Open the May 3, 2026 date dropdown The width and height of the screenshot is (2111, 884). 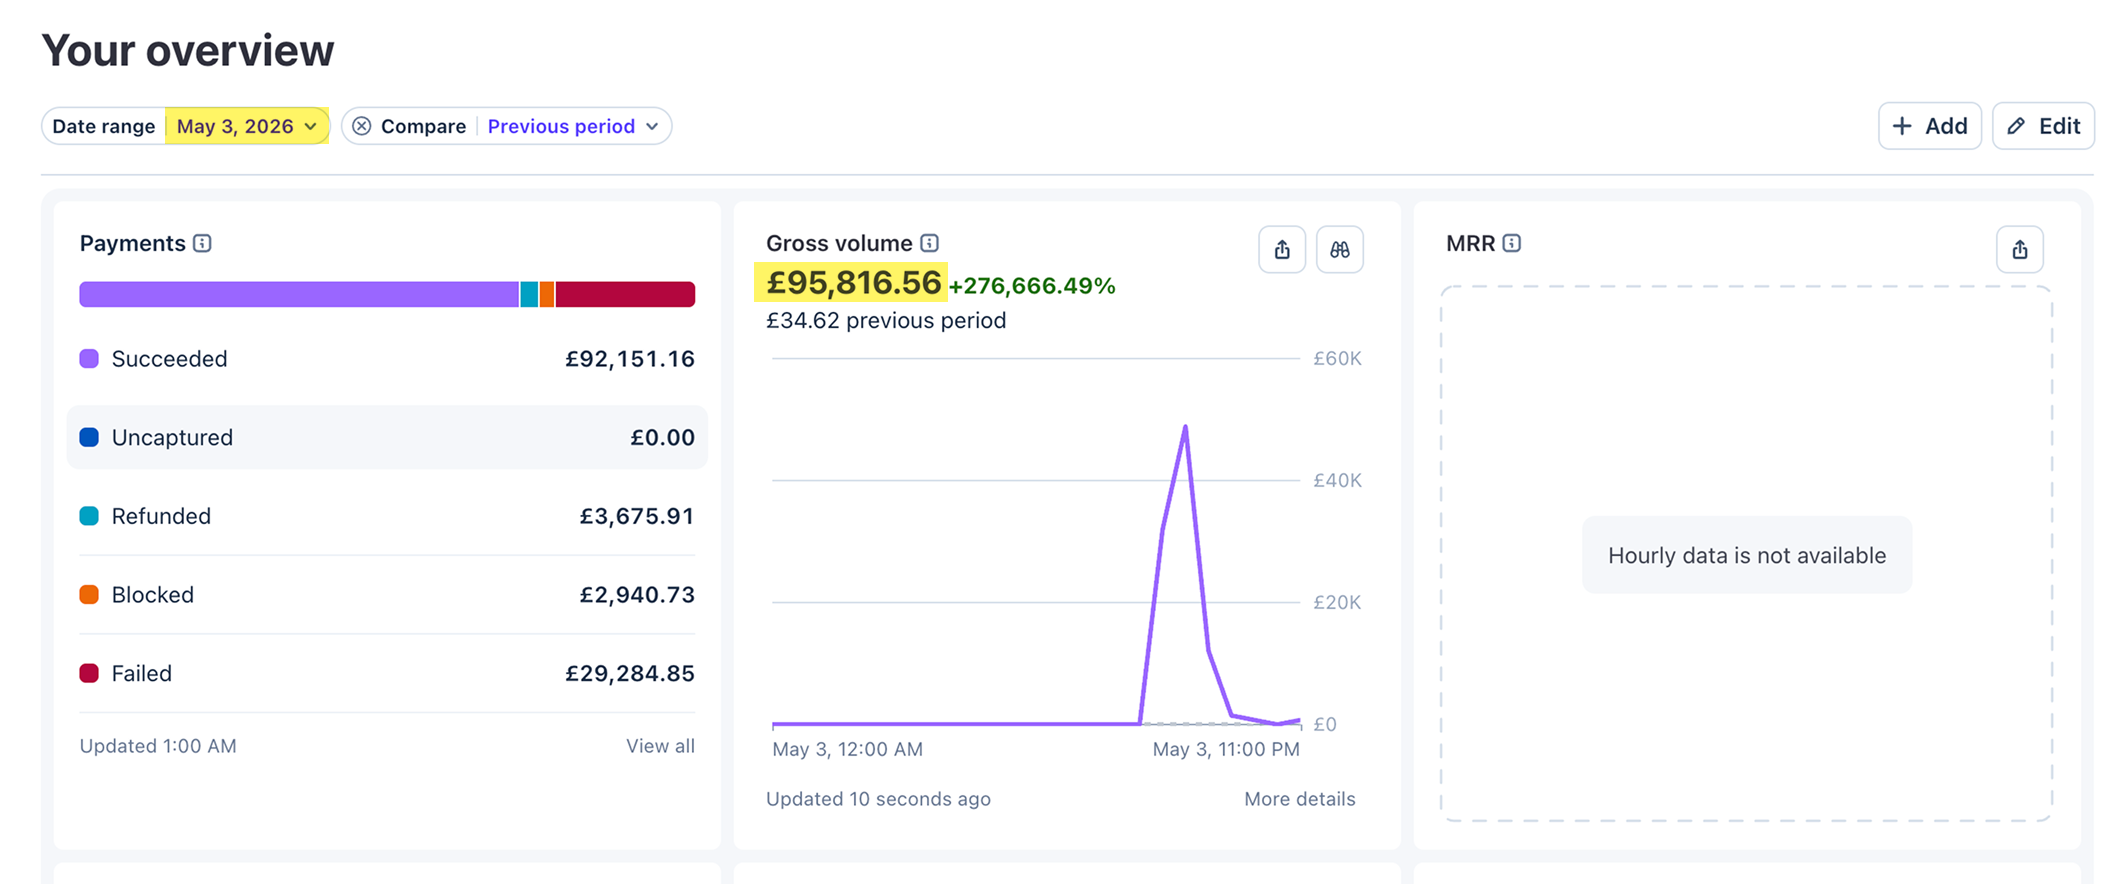pos(247,126)
